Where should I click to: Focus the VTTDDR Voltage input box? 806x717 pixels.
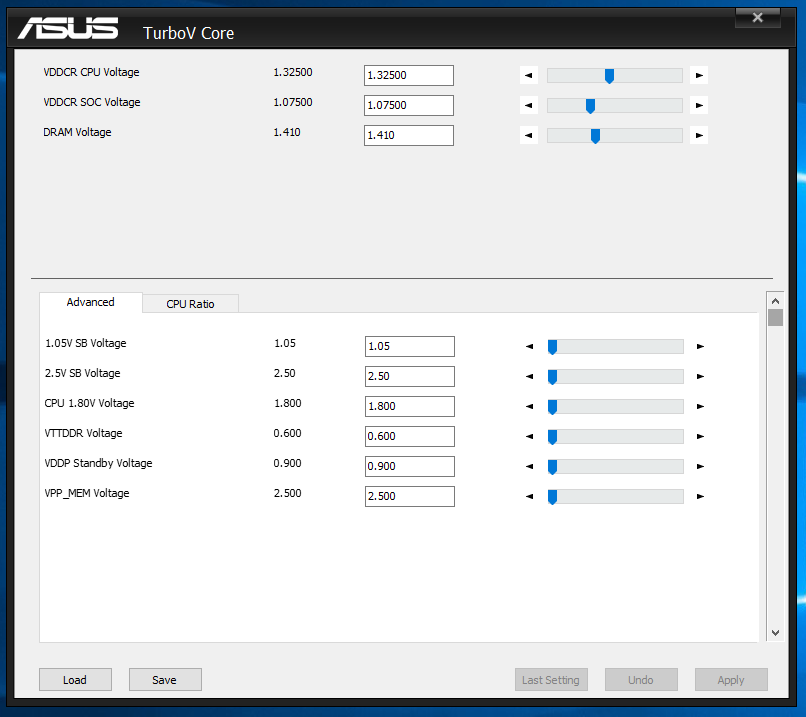click(x=410, y=436)
